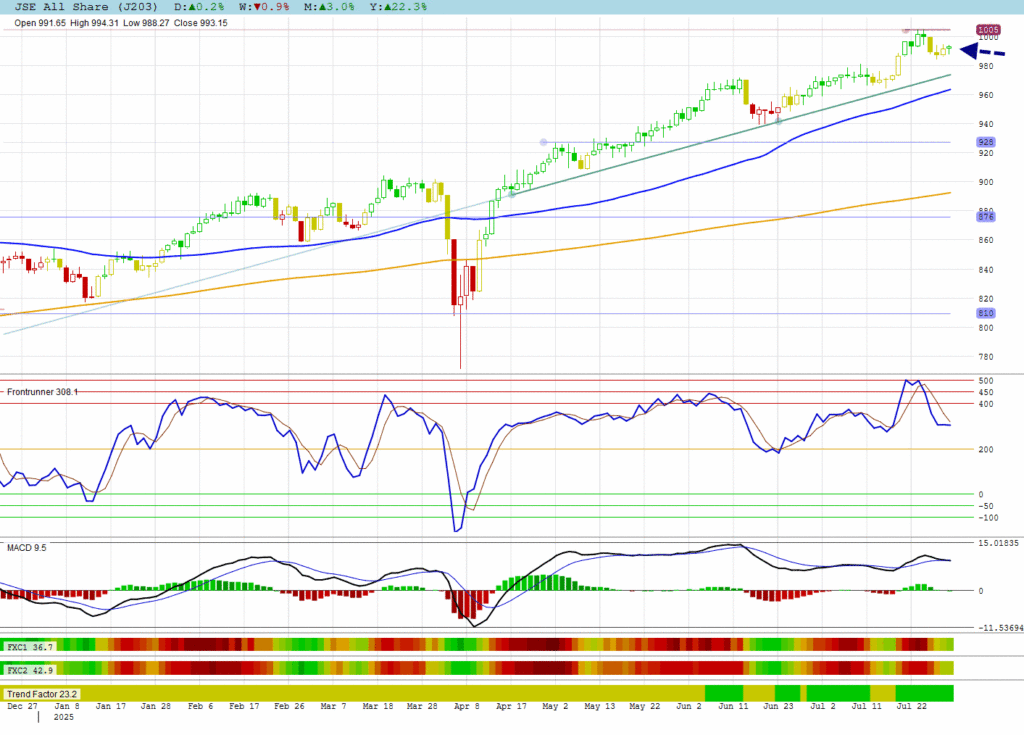
Task: Click the Close 993.15 value
Action: pyautogui.click(x=200, y=23)
